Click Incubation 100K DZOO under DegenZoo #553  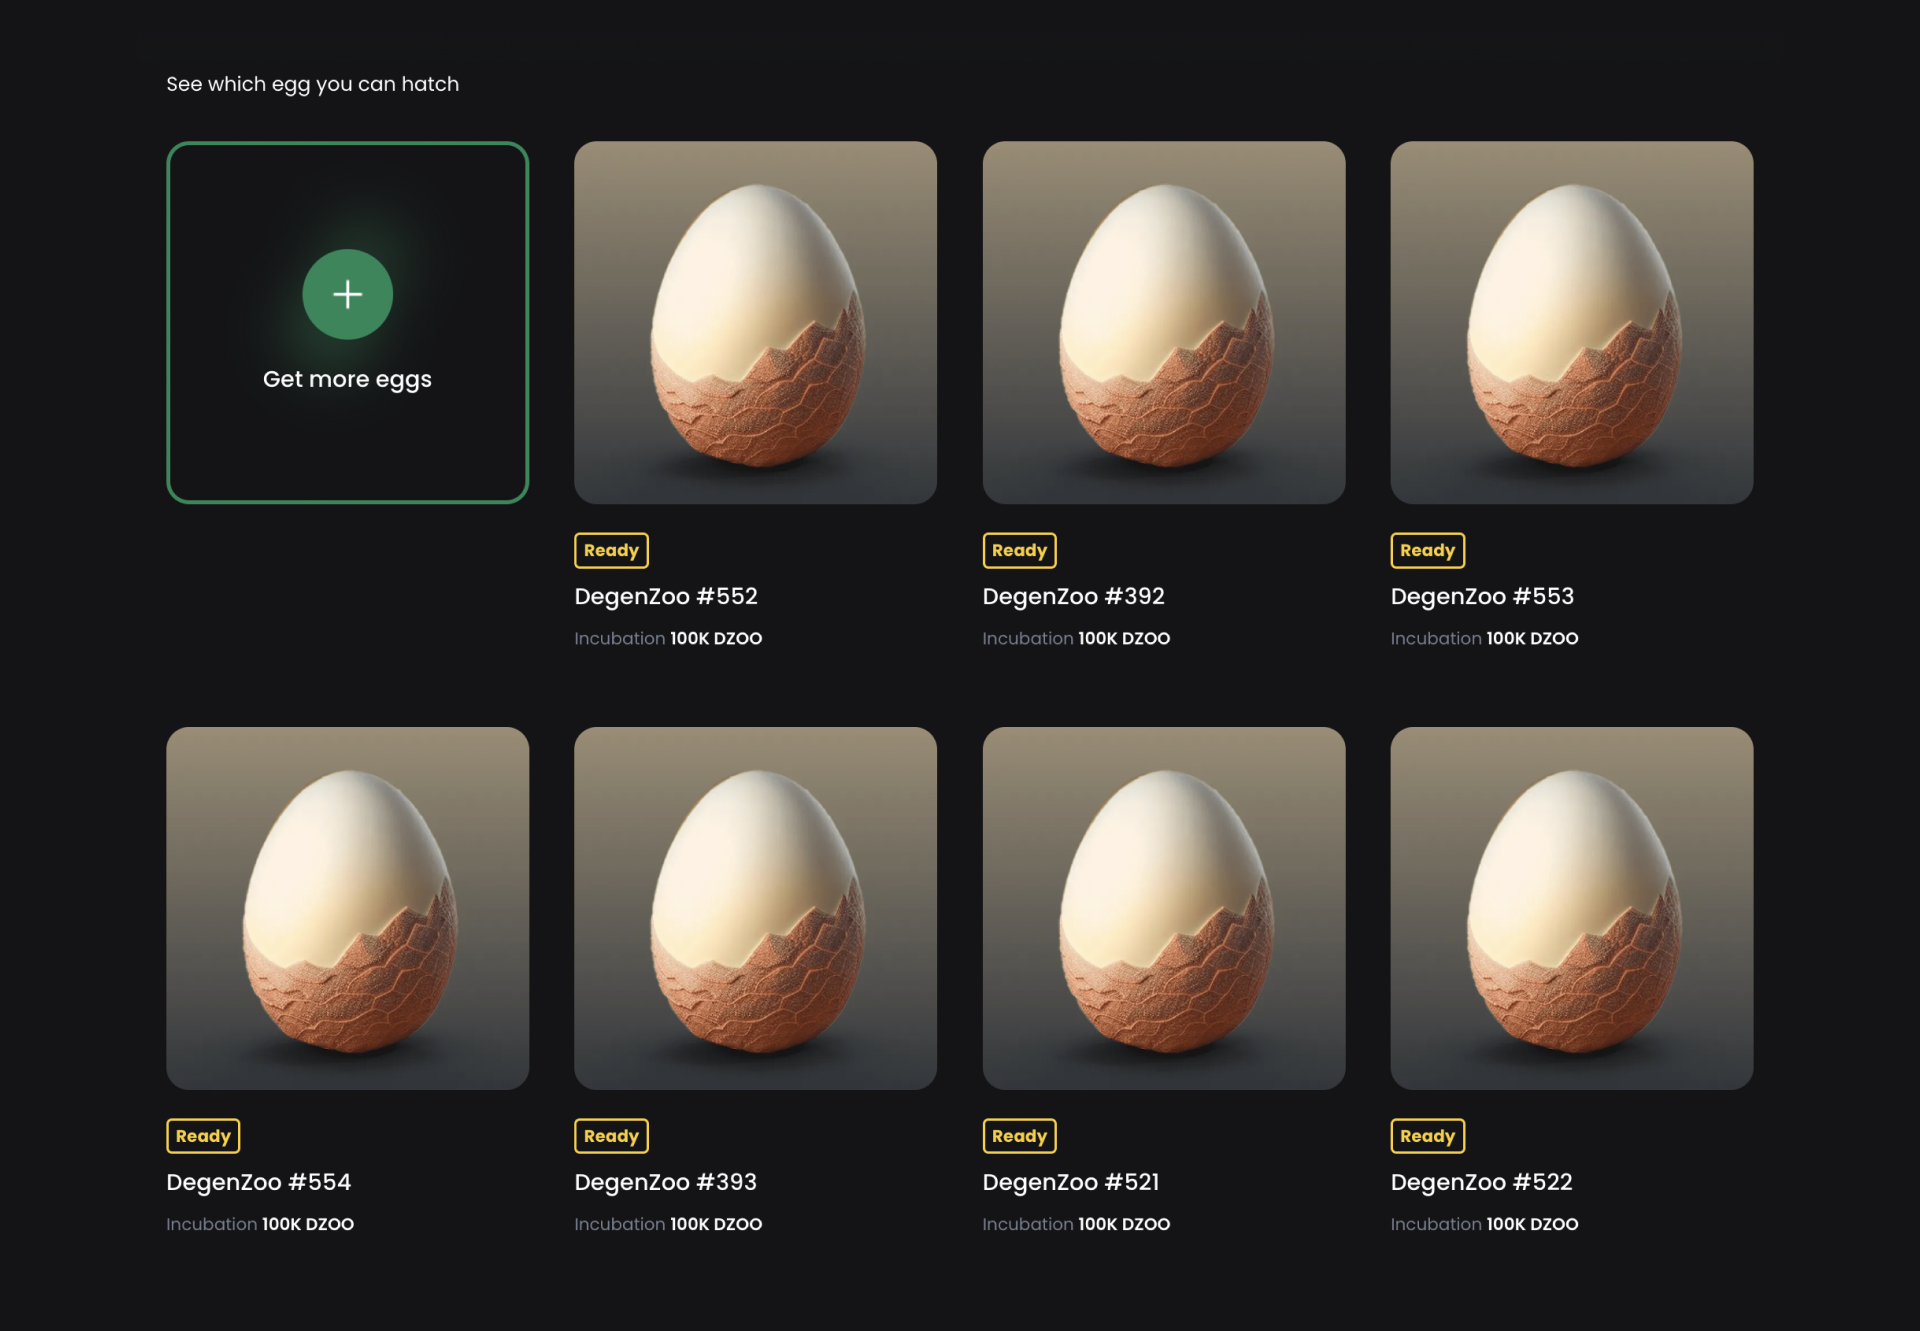[1484, 638]
